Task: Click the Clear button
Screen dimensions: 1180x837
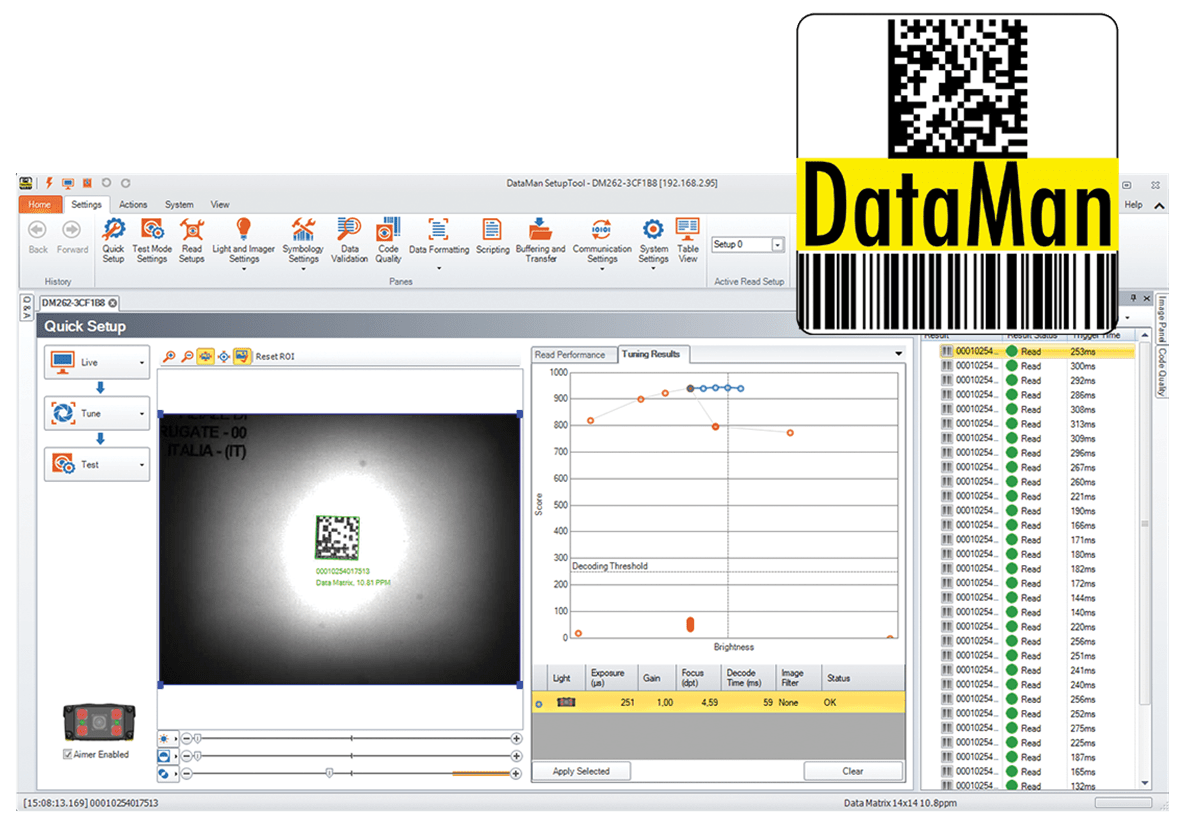Action: [x=853, y=772]
